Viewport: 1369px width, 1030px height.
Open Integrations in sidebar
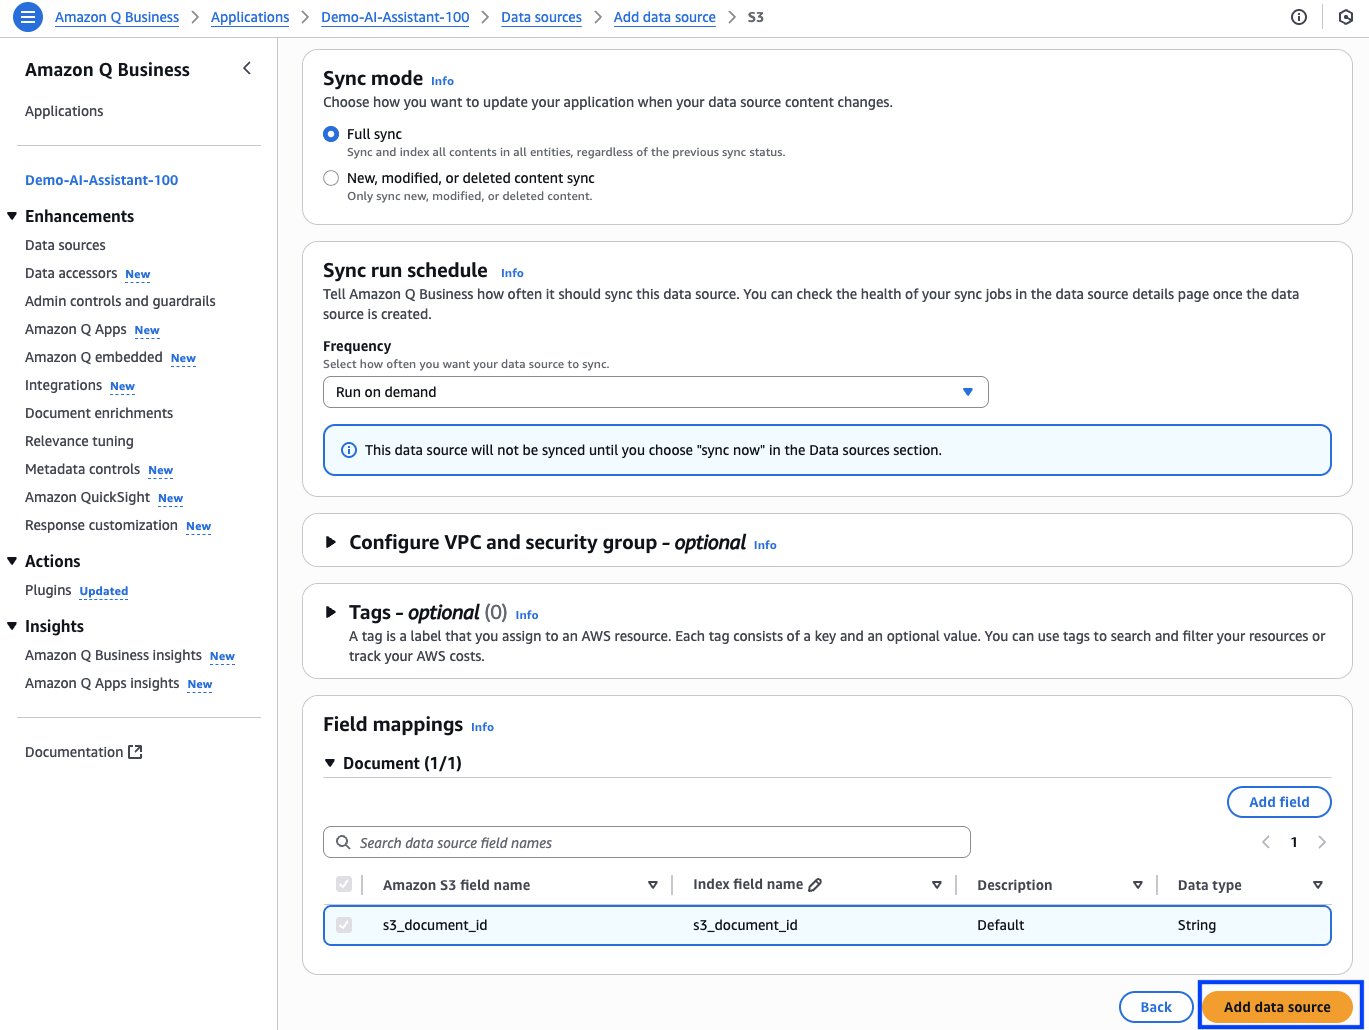coord(64,385)
